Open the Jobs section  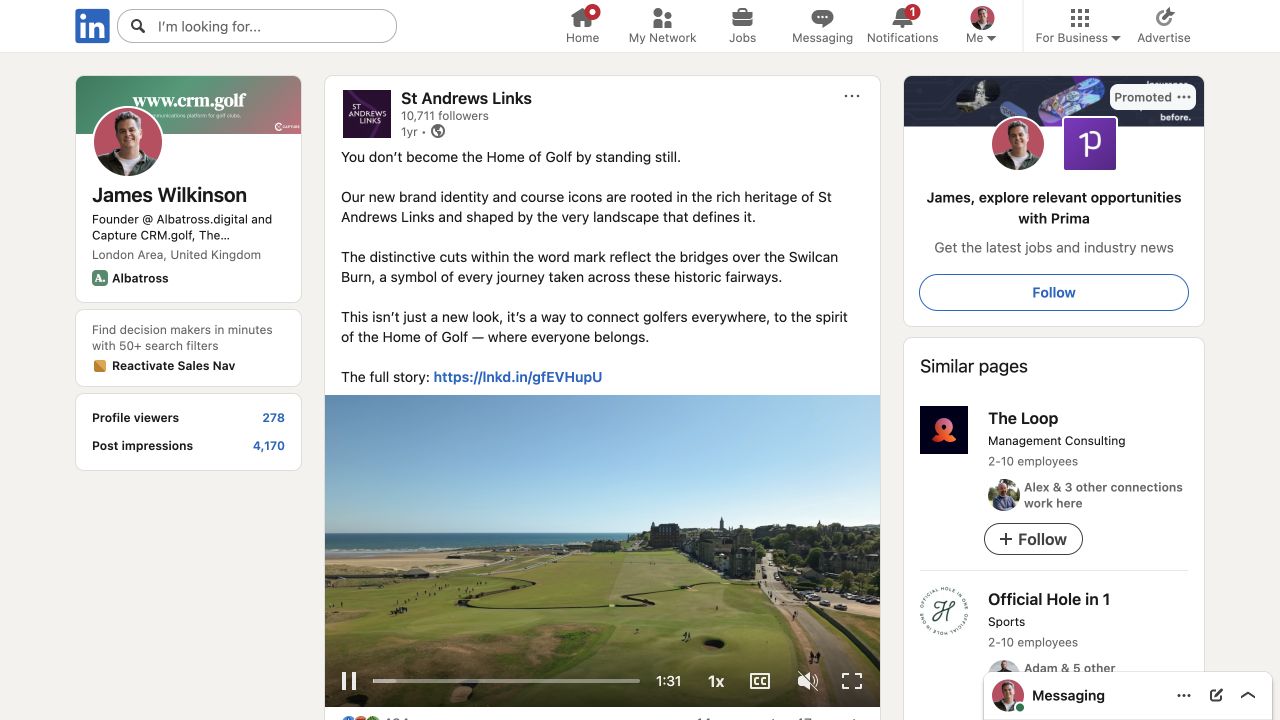[742, 26]
